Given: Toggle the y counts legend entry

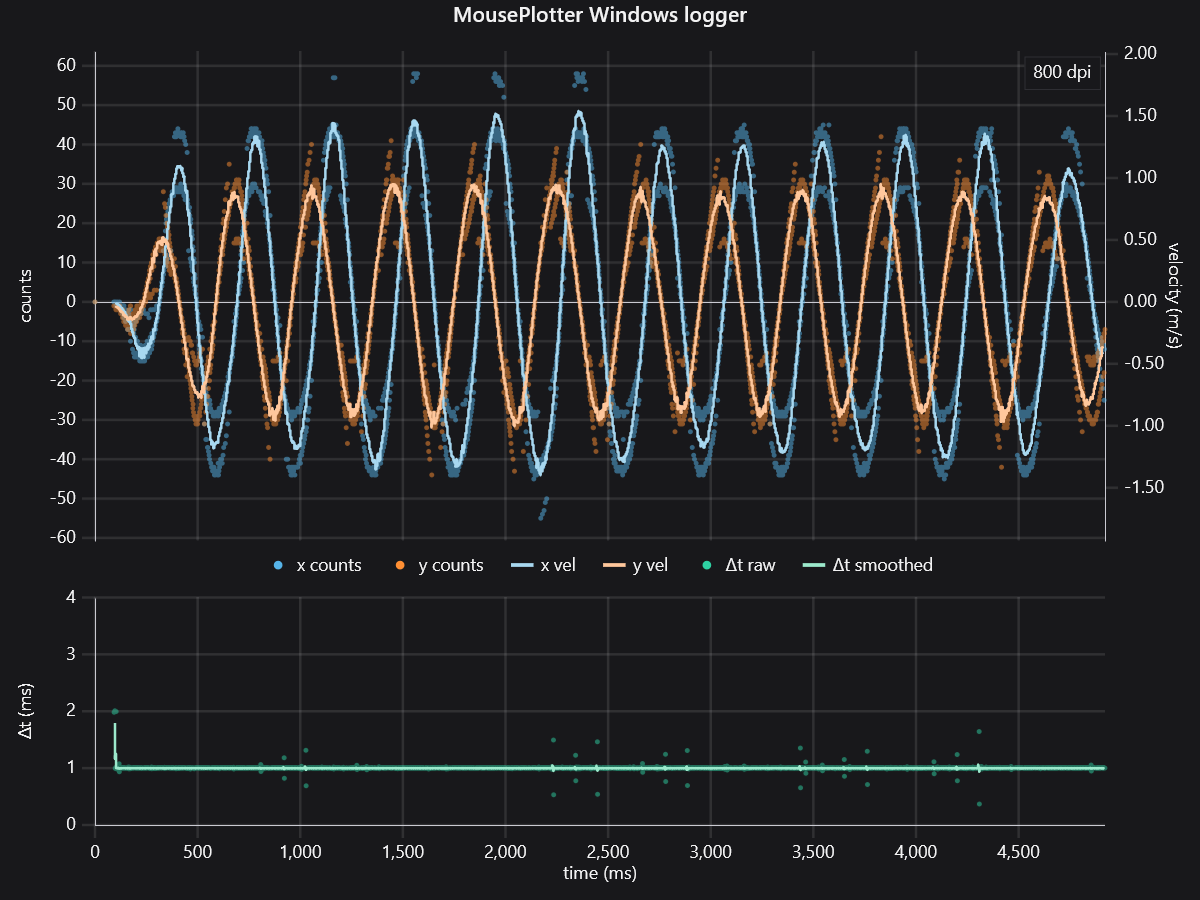Looking at the screenshot, I should [x=439, y=565].
